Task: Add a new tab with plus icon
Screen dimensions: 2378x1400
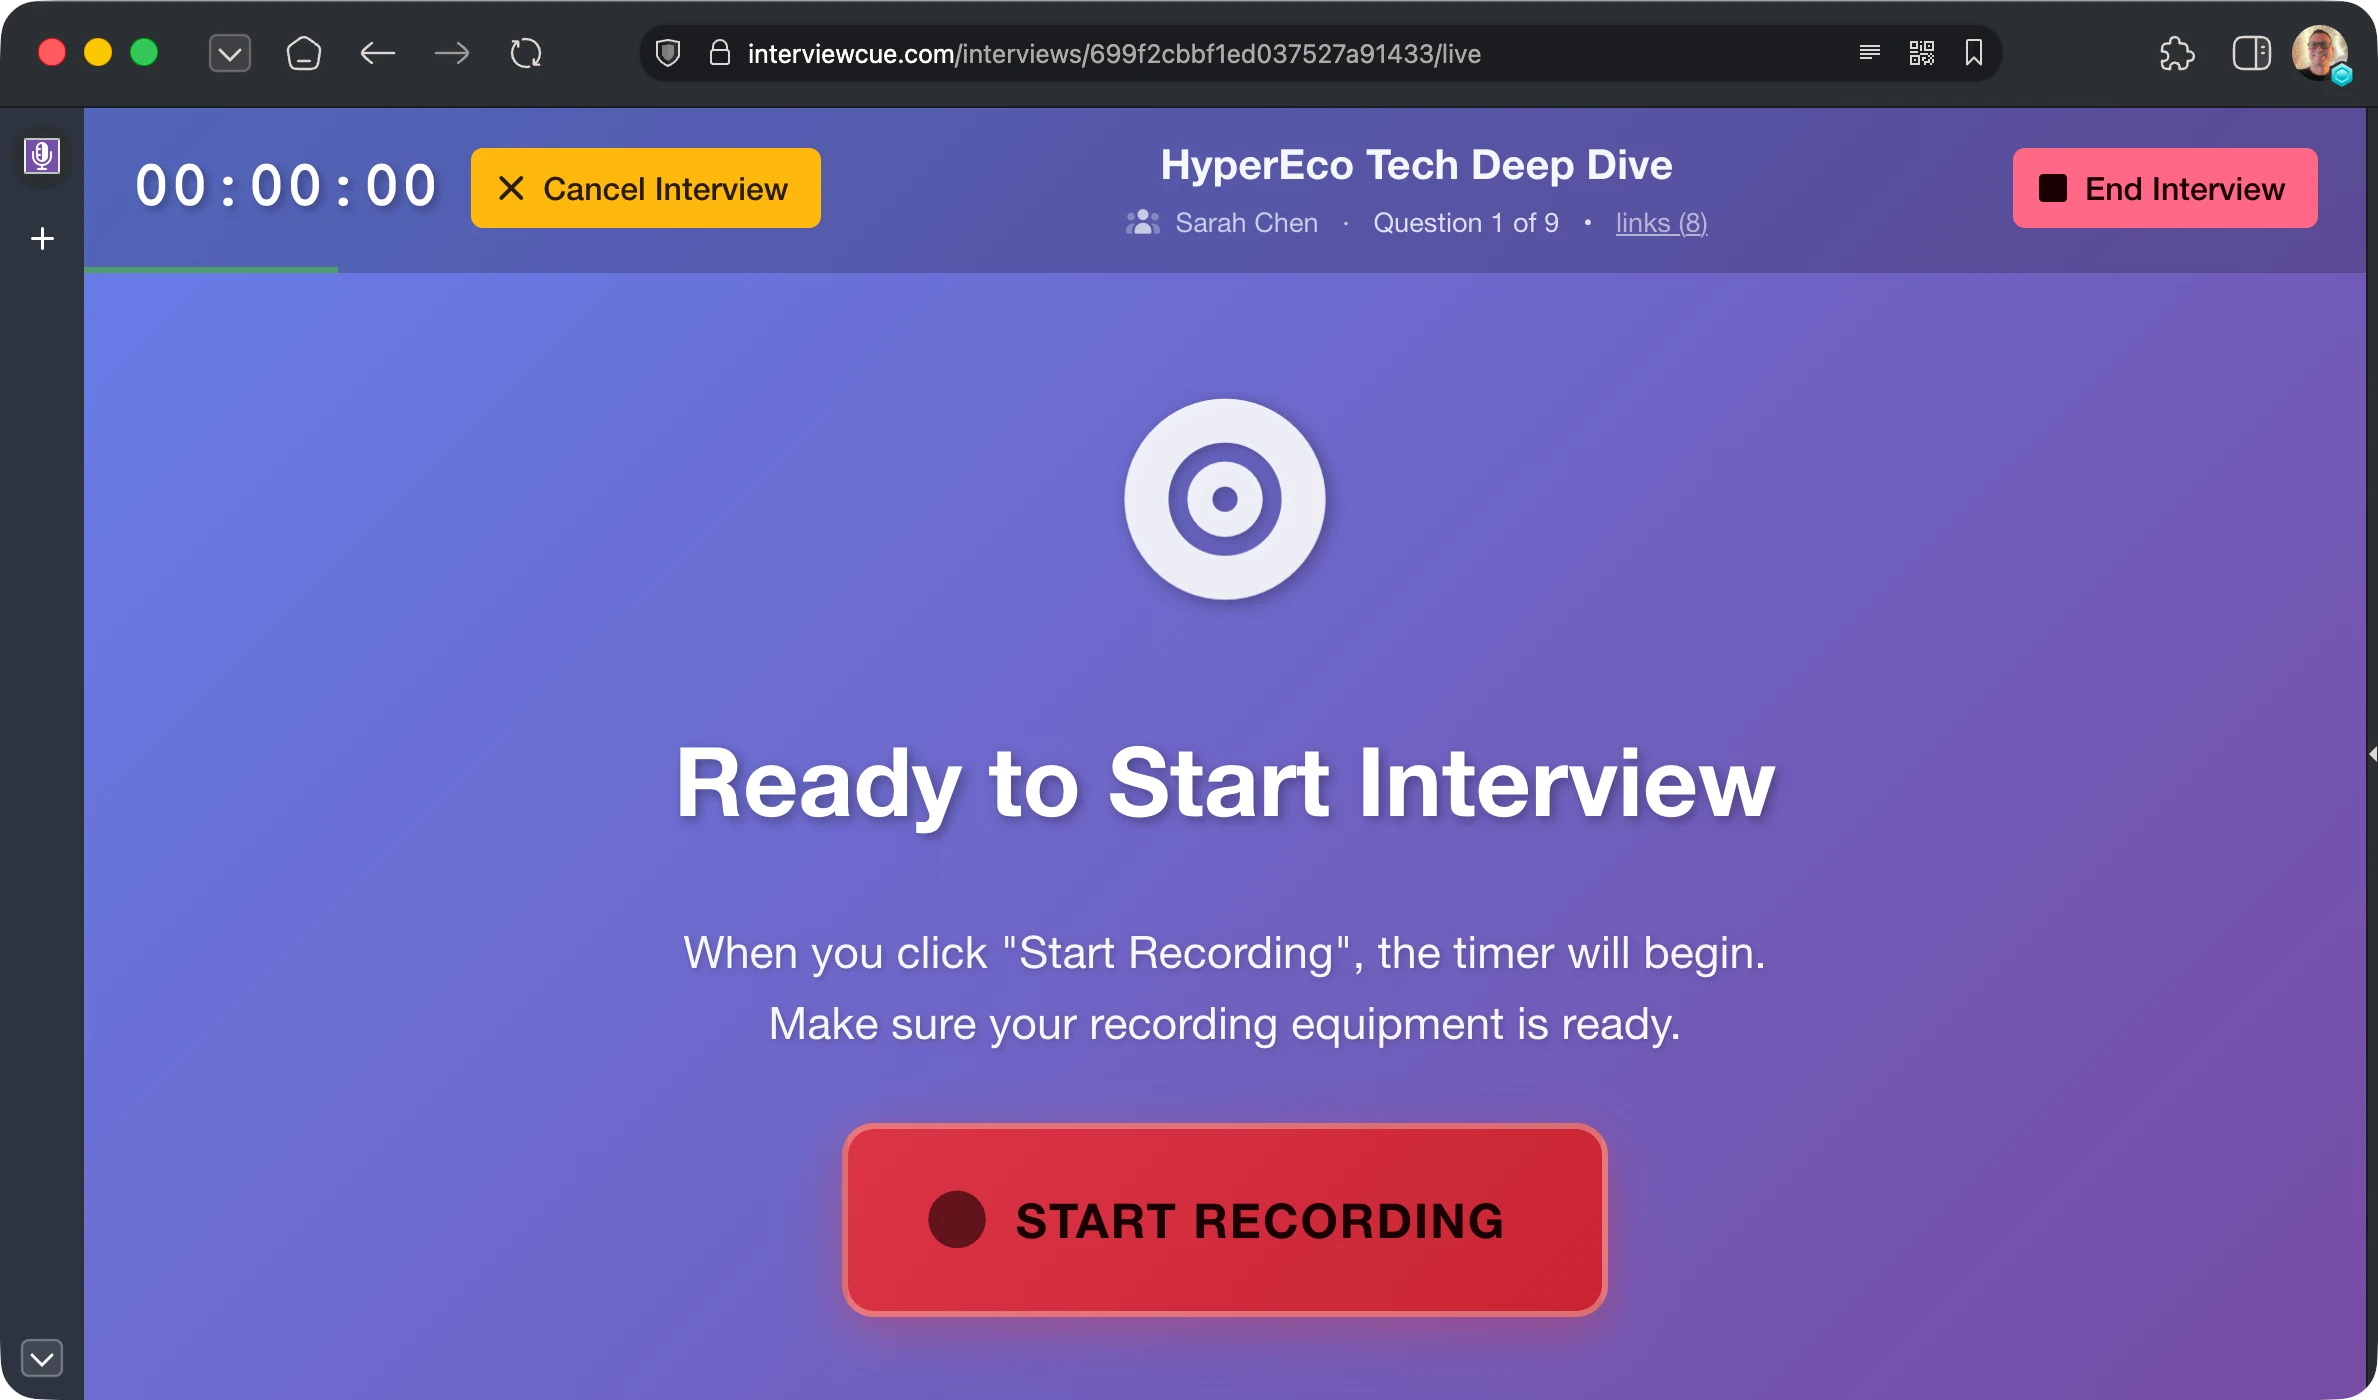Action: (x=42, y=239)
